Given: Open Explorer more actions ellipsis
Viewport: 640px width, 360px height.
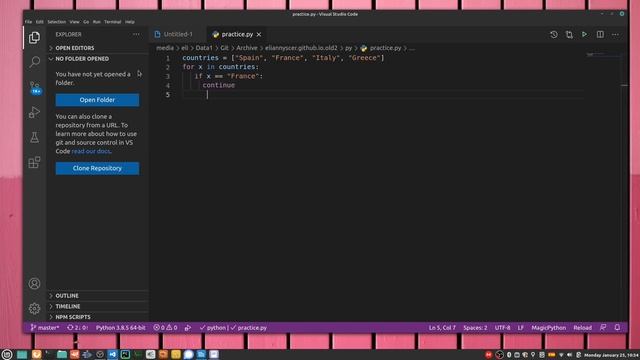Looking at the screenshot, I should click(136, 35).
